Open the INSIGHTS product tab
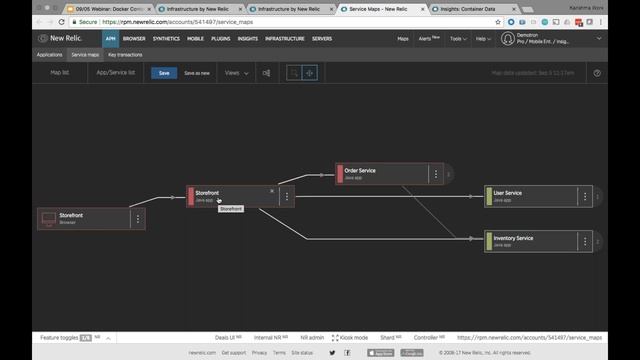The width and height of the screenshot is (640, 360). click(x=248, y=39)
